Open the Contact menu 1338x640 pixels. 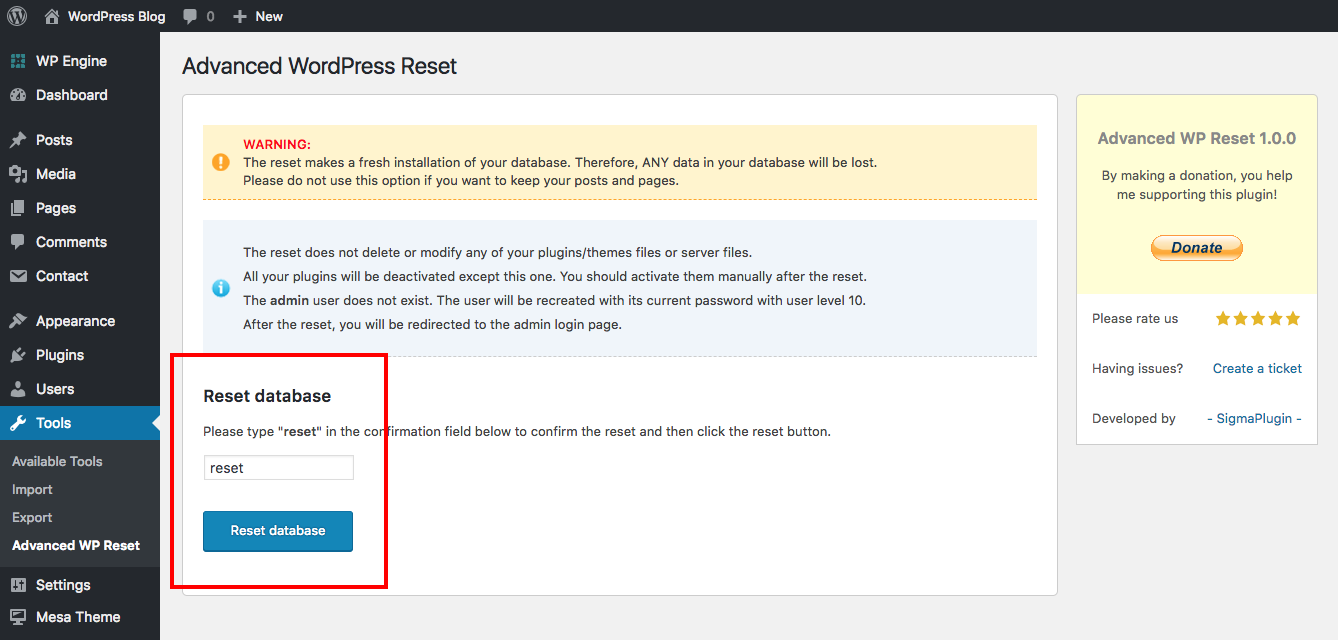(80, 276)
